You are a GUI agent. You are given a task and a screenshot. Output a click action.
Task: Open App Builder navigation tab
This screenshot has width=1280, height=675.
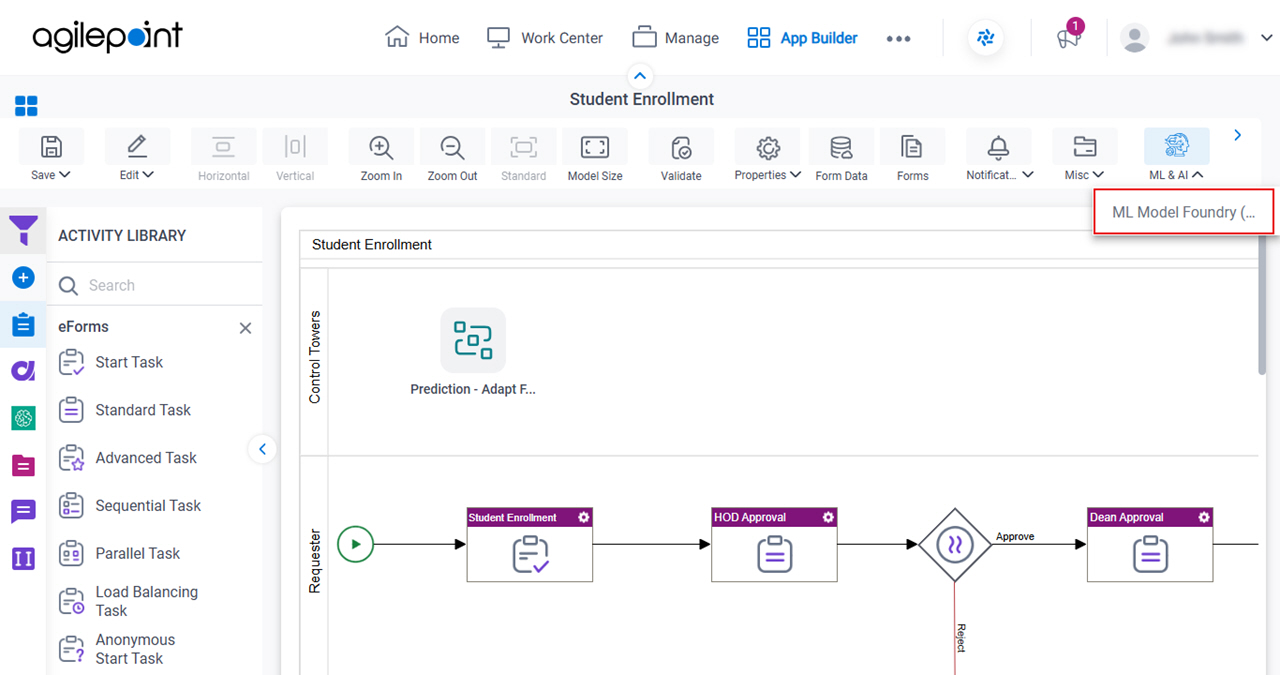pos(802,38)
